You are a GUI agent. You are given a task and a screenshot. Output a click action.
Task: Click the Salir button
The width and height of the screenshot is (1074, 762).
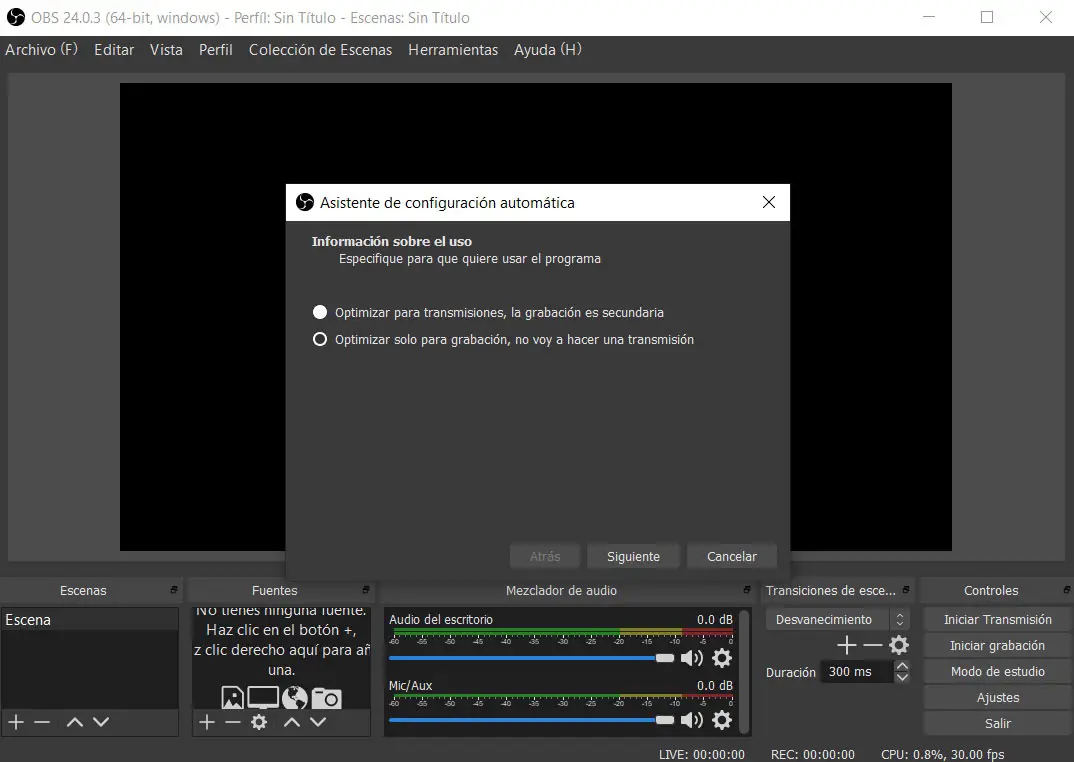997,724
